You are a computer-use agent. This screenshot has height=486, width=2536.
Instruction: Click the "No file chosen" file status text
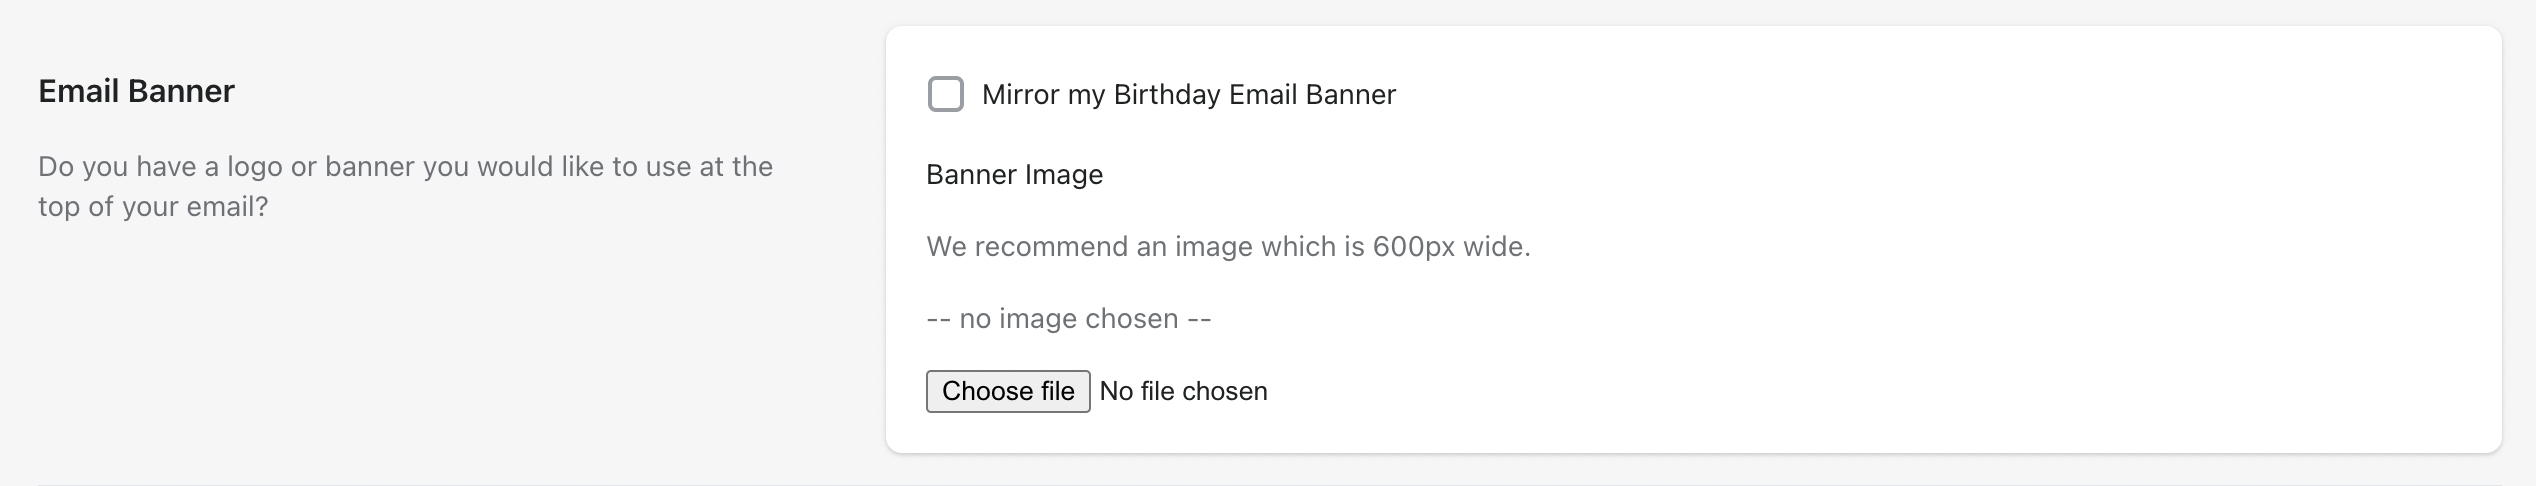pyautogui.click(x=1183, y=391)
